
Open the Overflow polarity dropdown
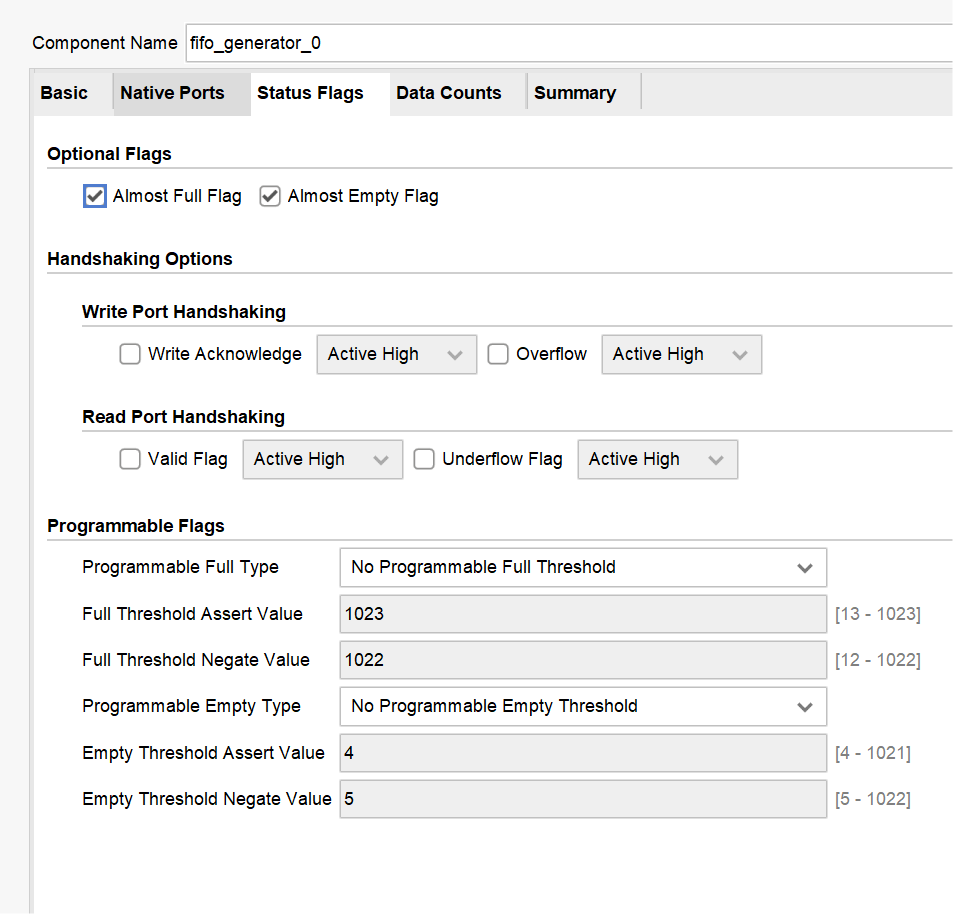(x=681, y=354)
